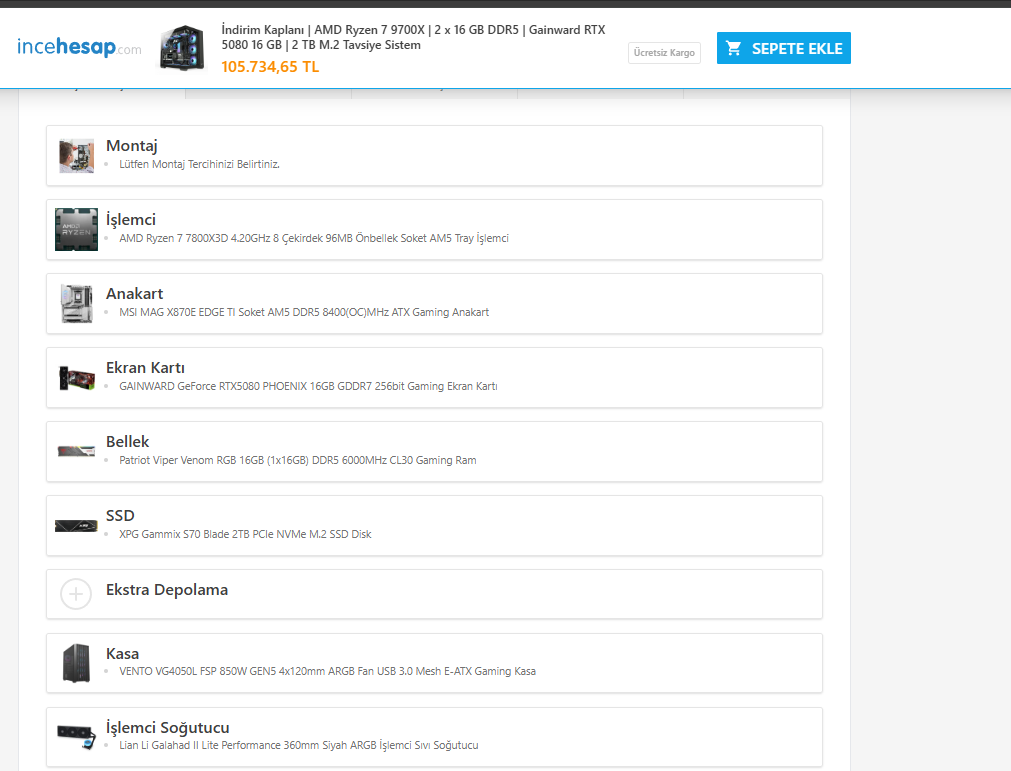Screen dimensions: 1011x771
Task: Click text 'Lian Li Galahad II Lite Performance 360mm'
Action: click(219, 745)
